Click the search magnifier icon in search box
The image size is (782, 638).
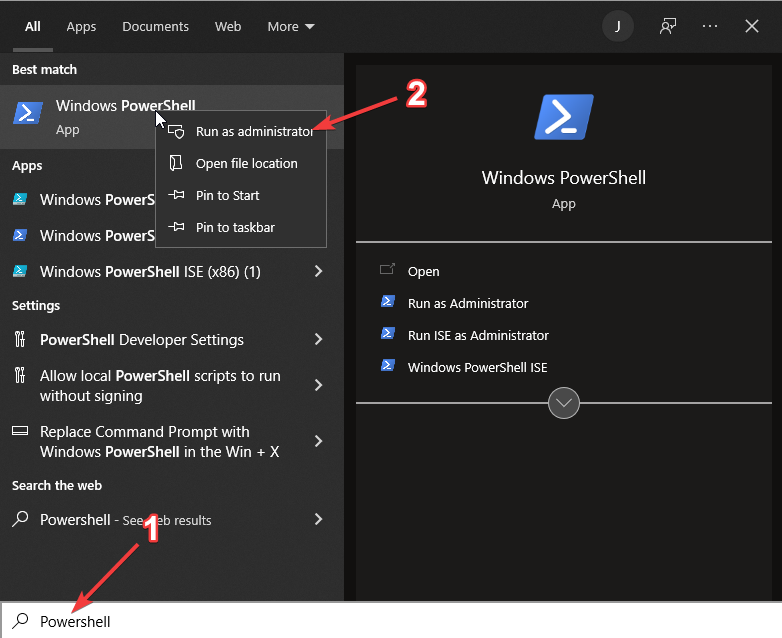(20, 621)
